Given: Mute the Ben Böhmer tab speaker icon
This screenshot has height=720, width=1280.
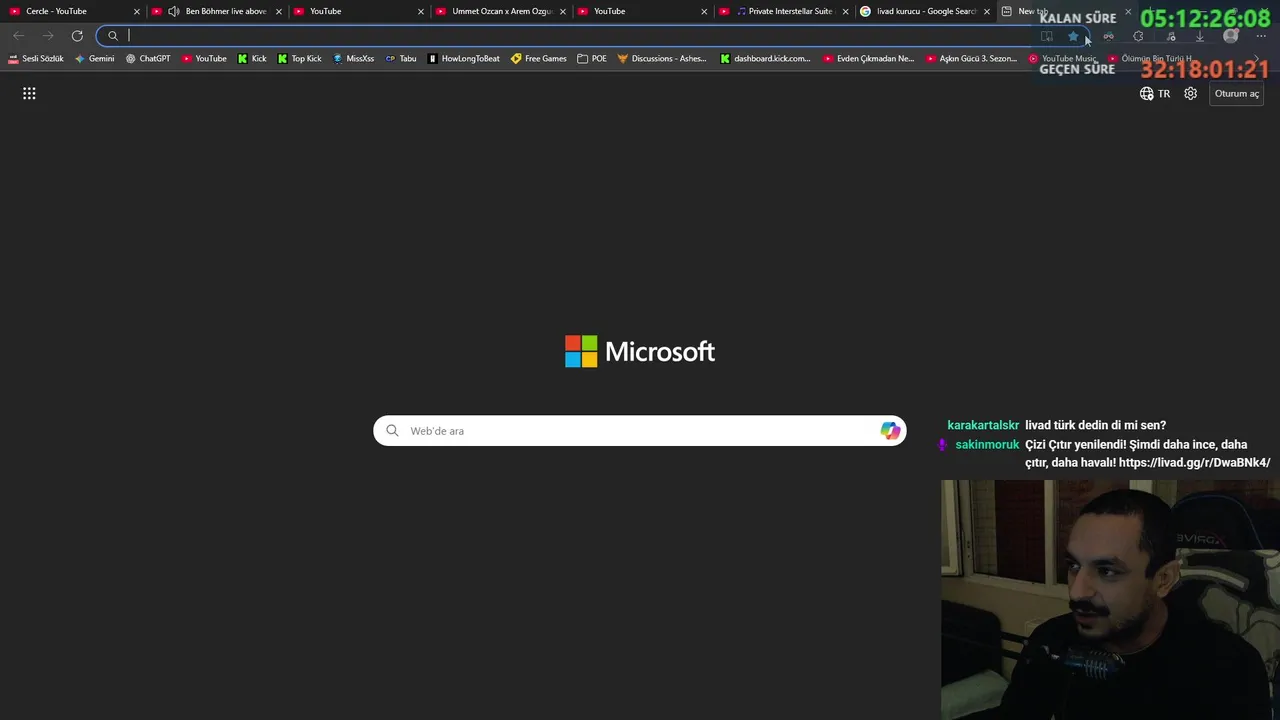Looking at the screenshot, I should pyautogui.click(x=174, y=11).
